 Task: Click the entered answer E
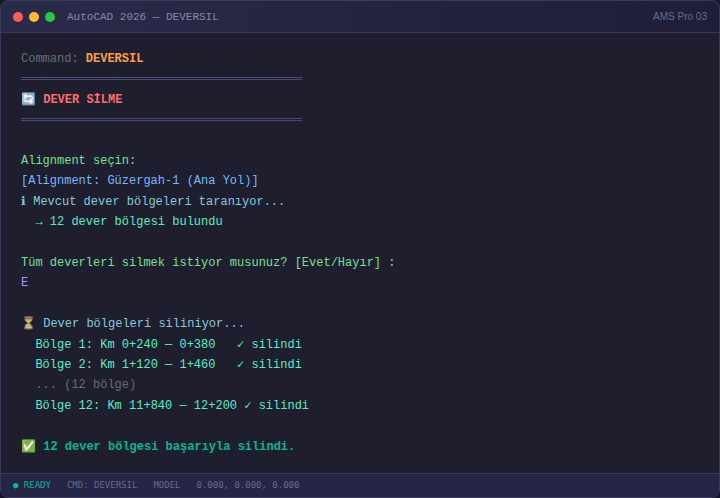[24, 282]
